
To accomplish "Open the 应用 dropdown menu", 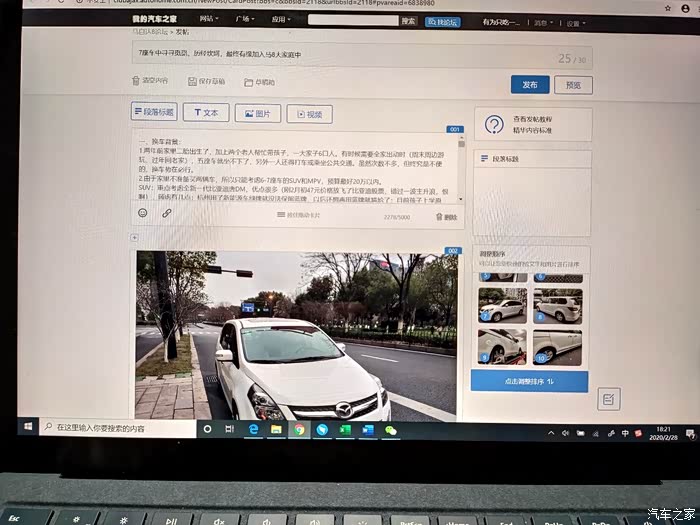I will [x=281, y=20].
